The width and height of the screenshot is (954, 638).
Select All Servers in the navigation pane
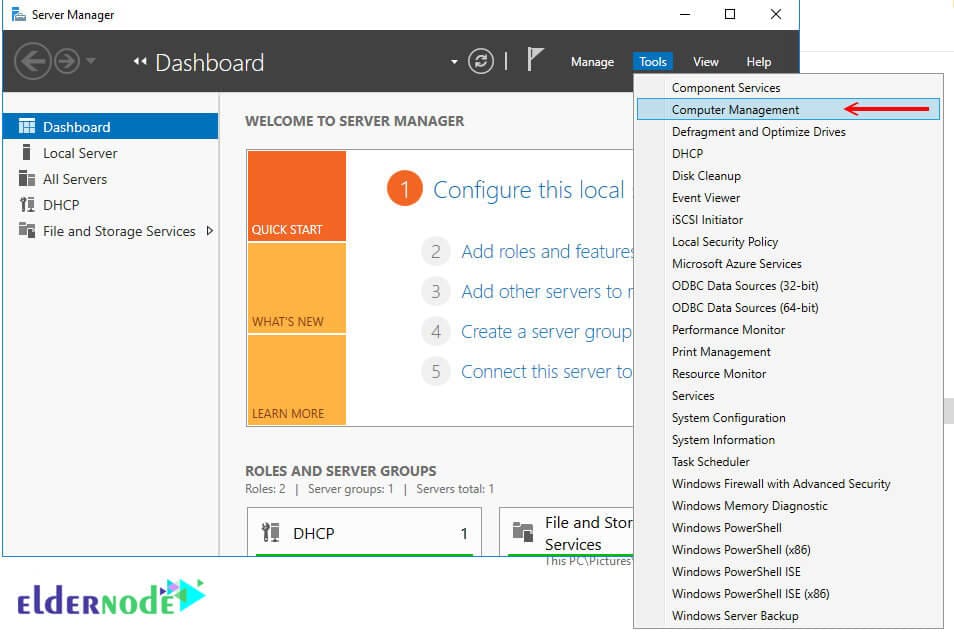[72, 178]
